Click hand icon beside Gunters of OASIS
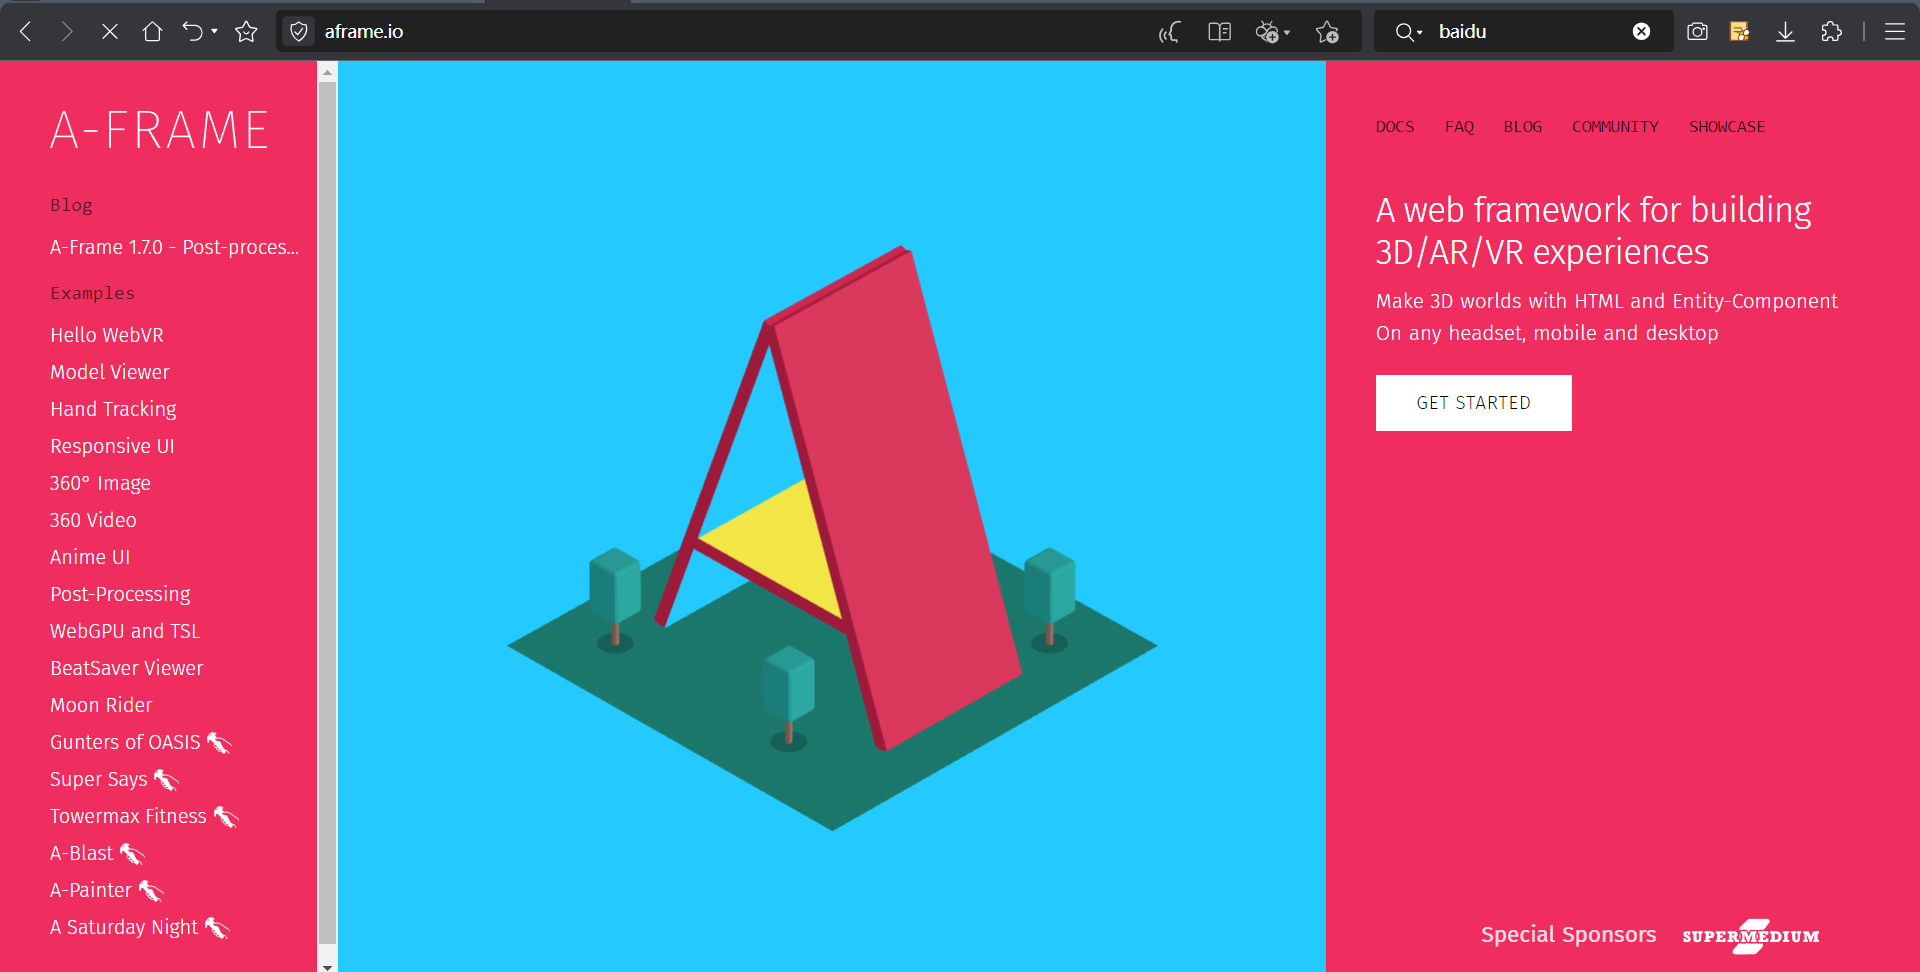This screenshot has width=1920, height=972. (x=219, y=743)
